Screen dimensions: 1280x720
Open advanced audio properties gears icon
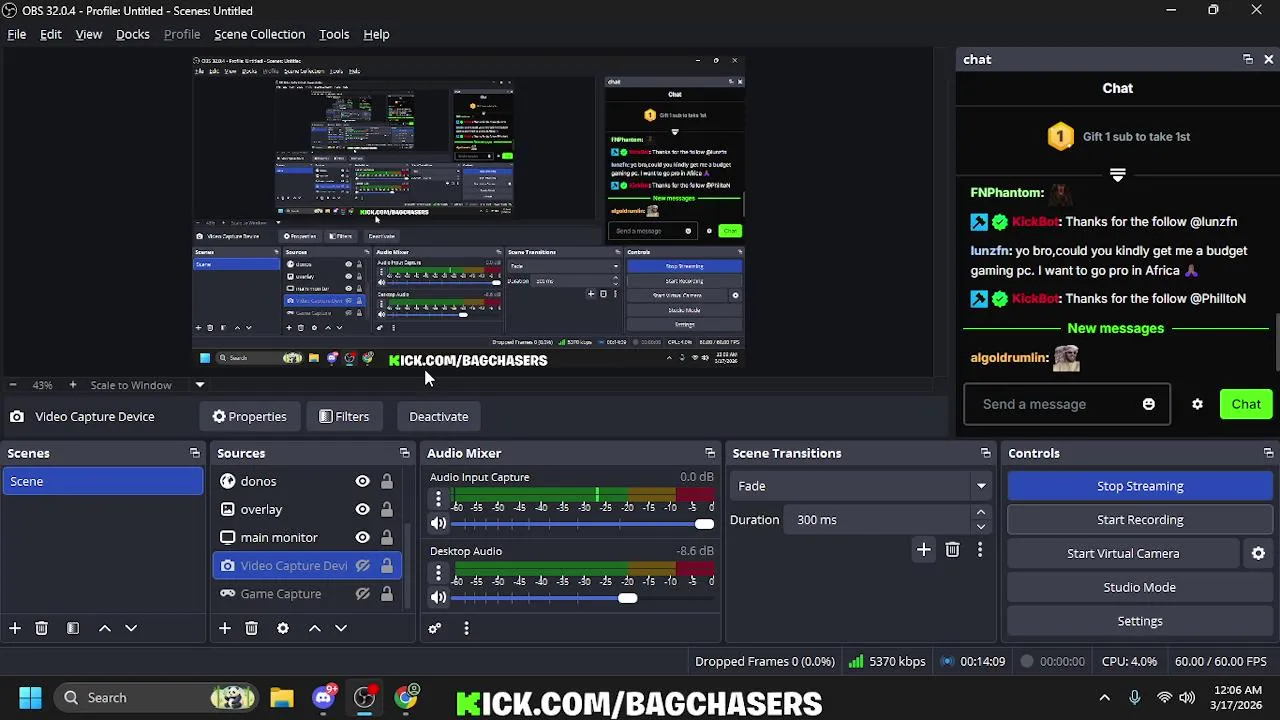pyautogui.click(x=435, y=628)
